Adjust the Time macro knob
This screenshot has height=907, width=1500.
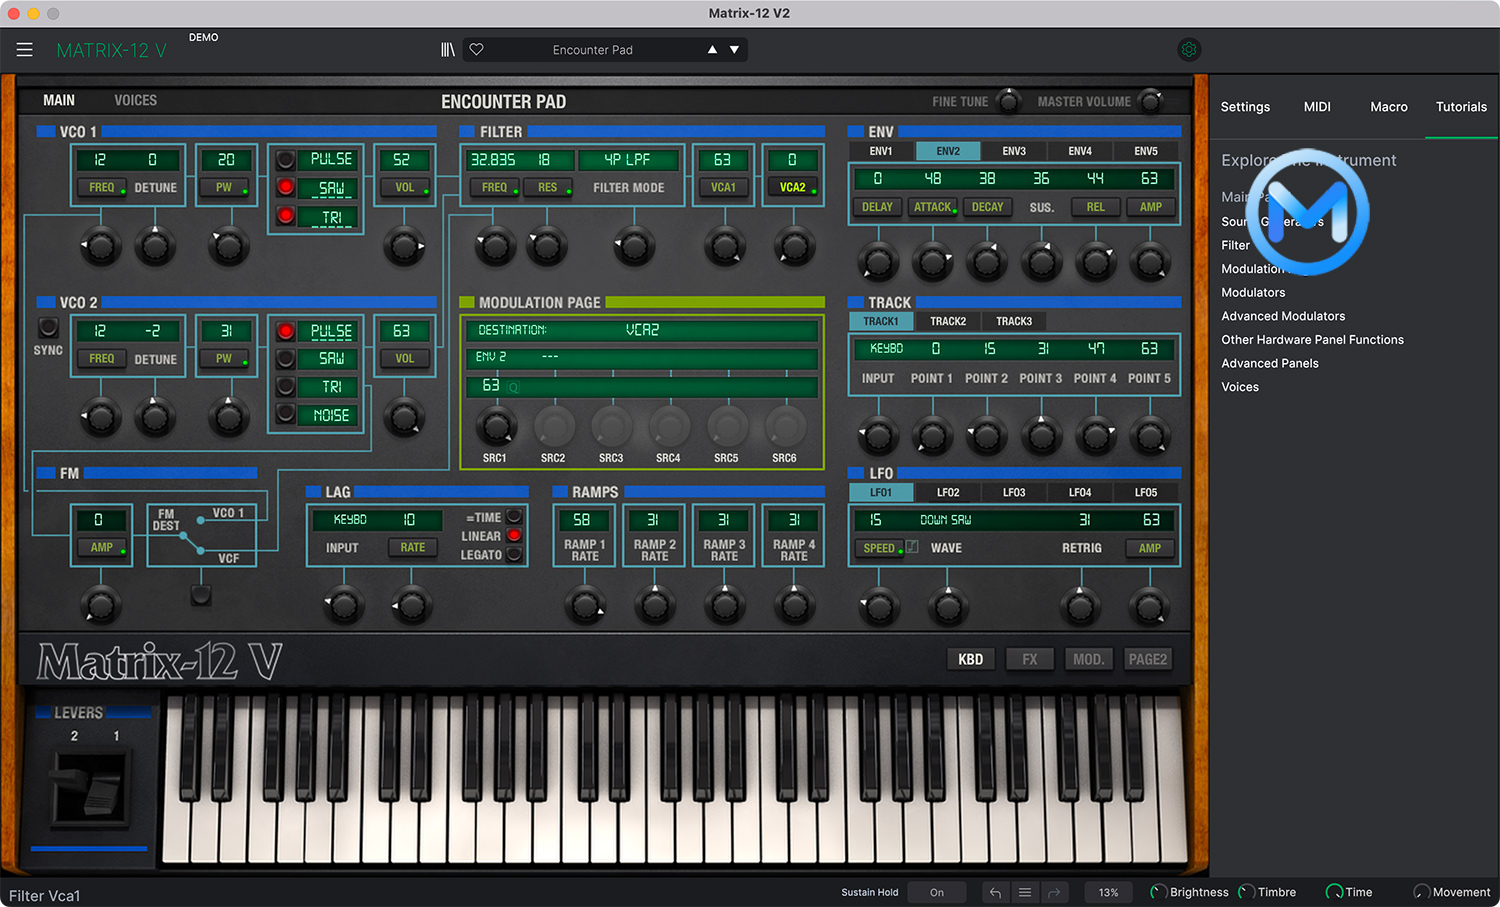pyautogui.click(x=1334, y=892)
